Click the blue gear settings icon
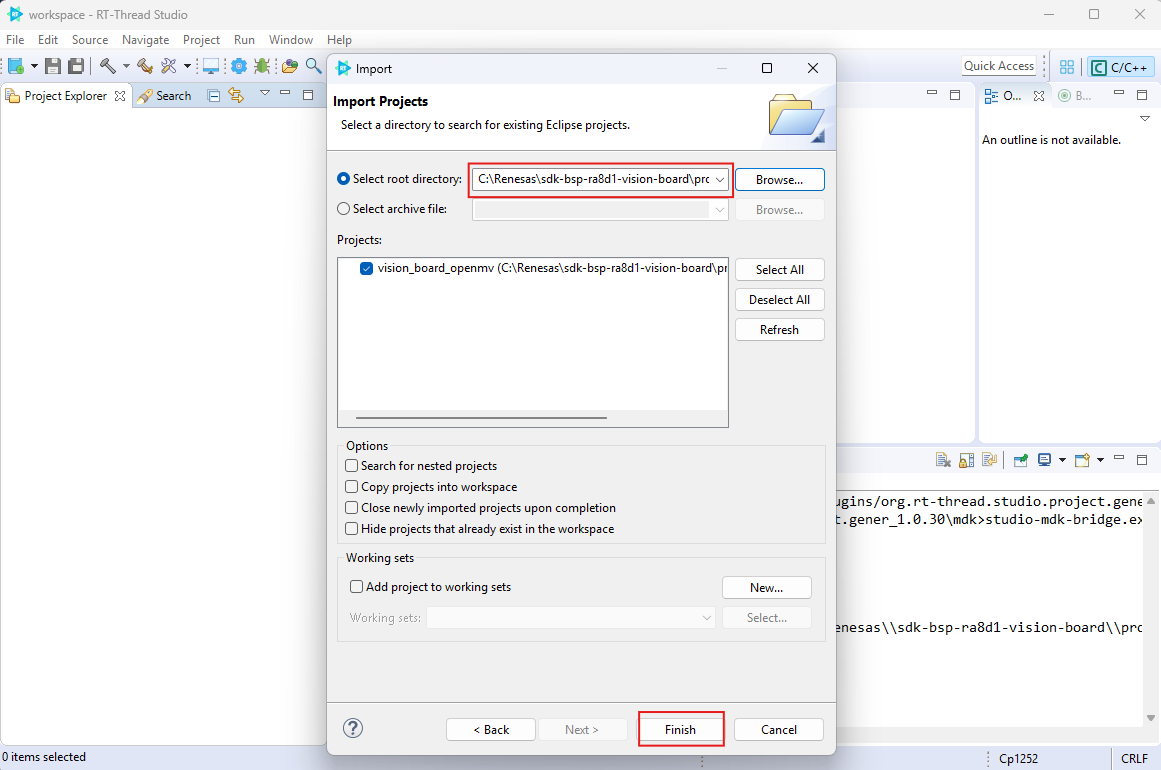The width and height of the screenshot is (1161, 770). 239,66
